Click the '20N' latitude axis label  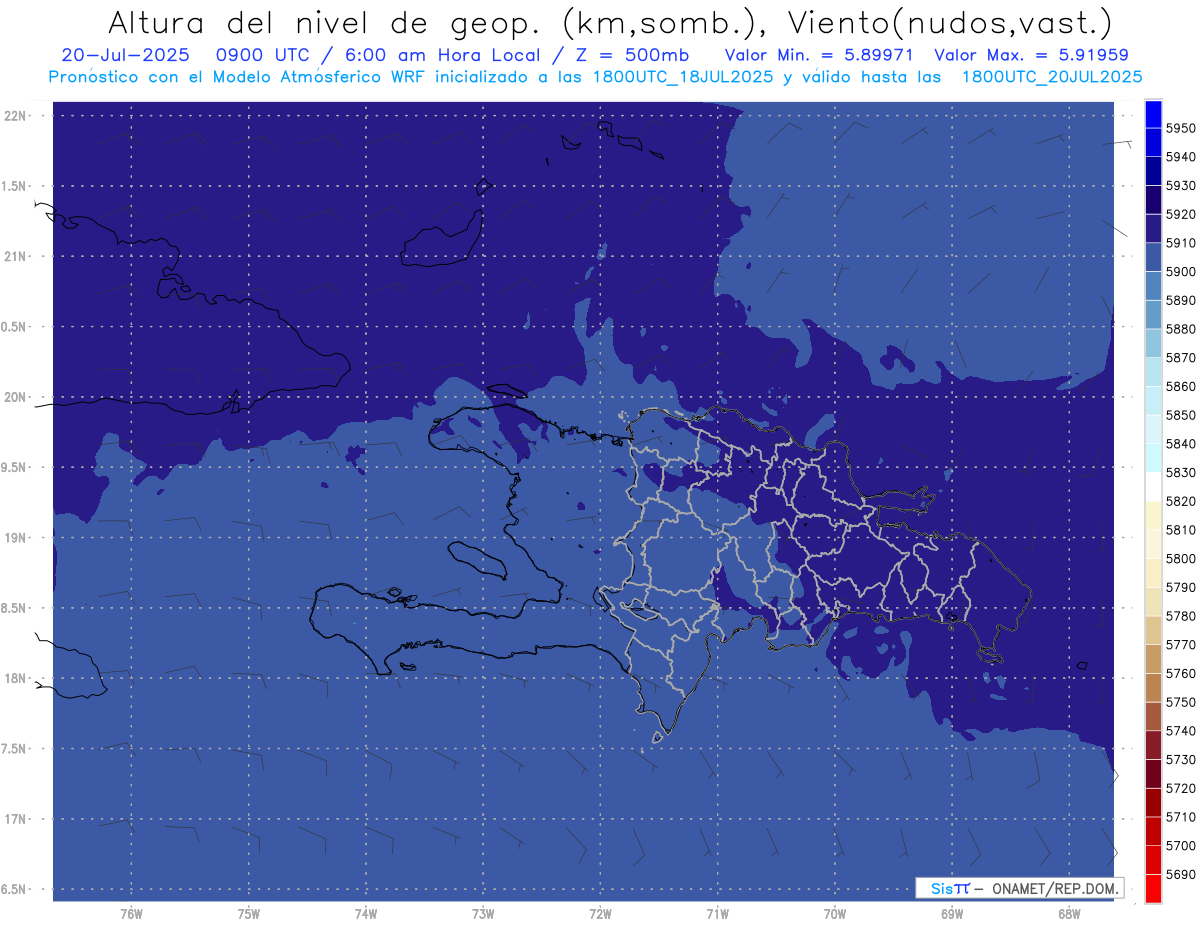point(14,397)
